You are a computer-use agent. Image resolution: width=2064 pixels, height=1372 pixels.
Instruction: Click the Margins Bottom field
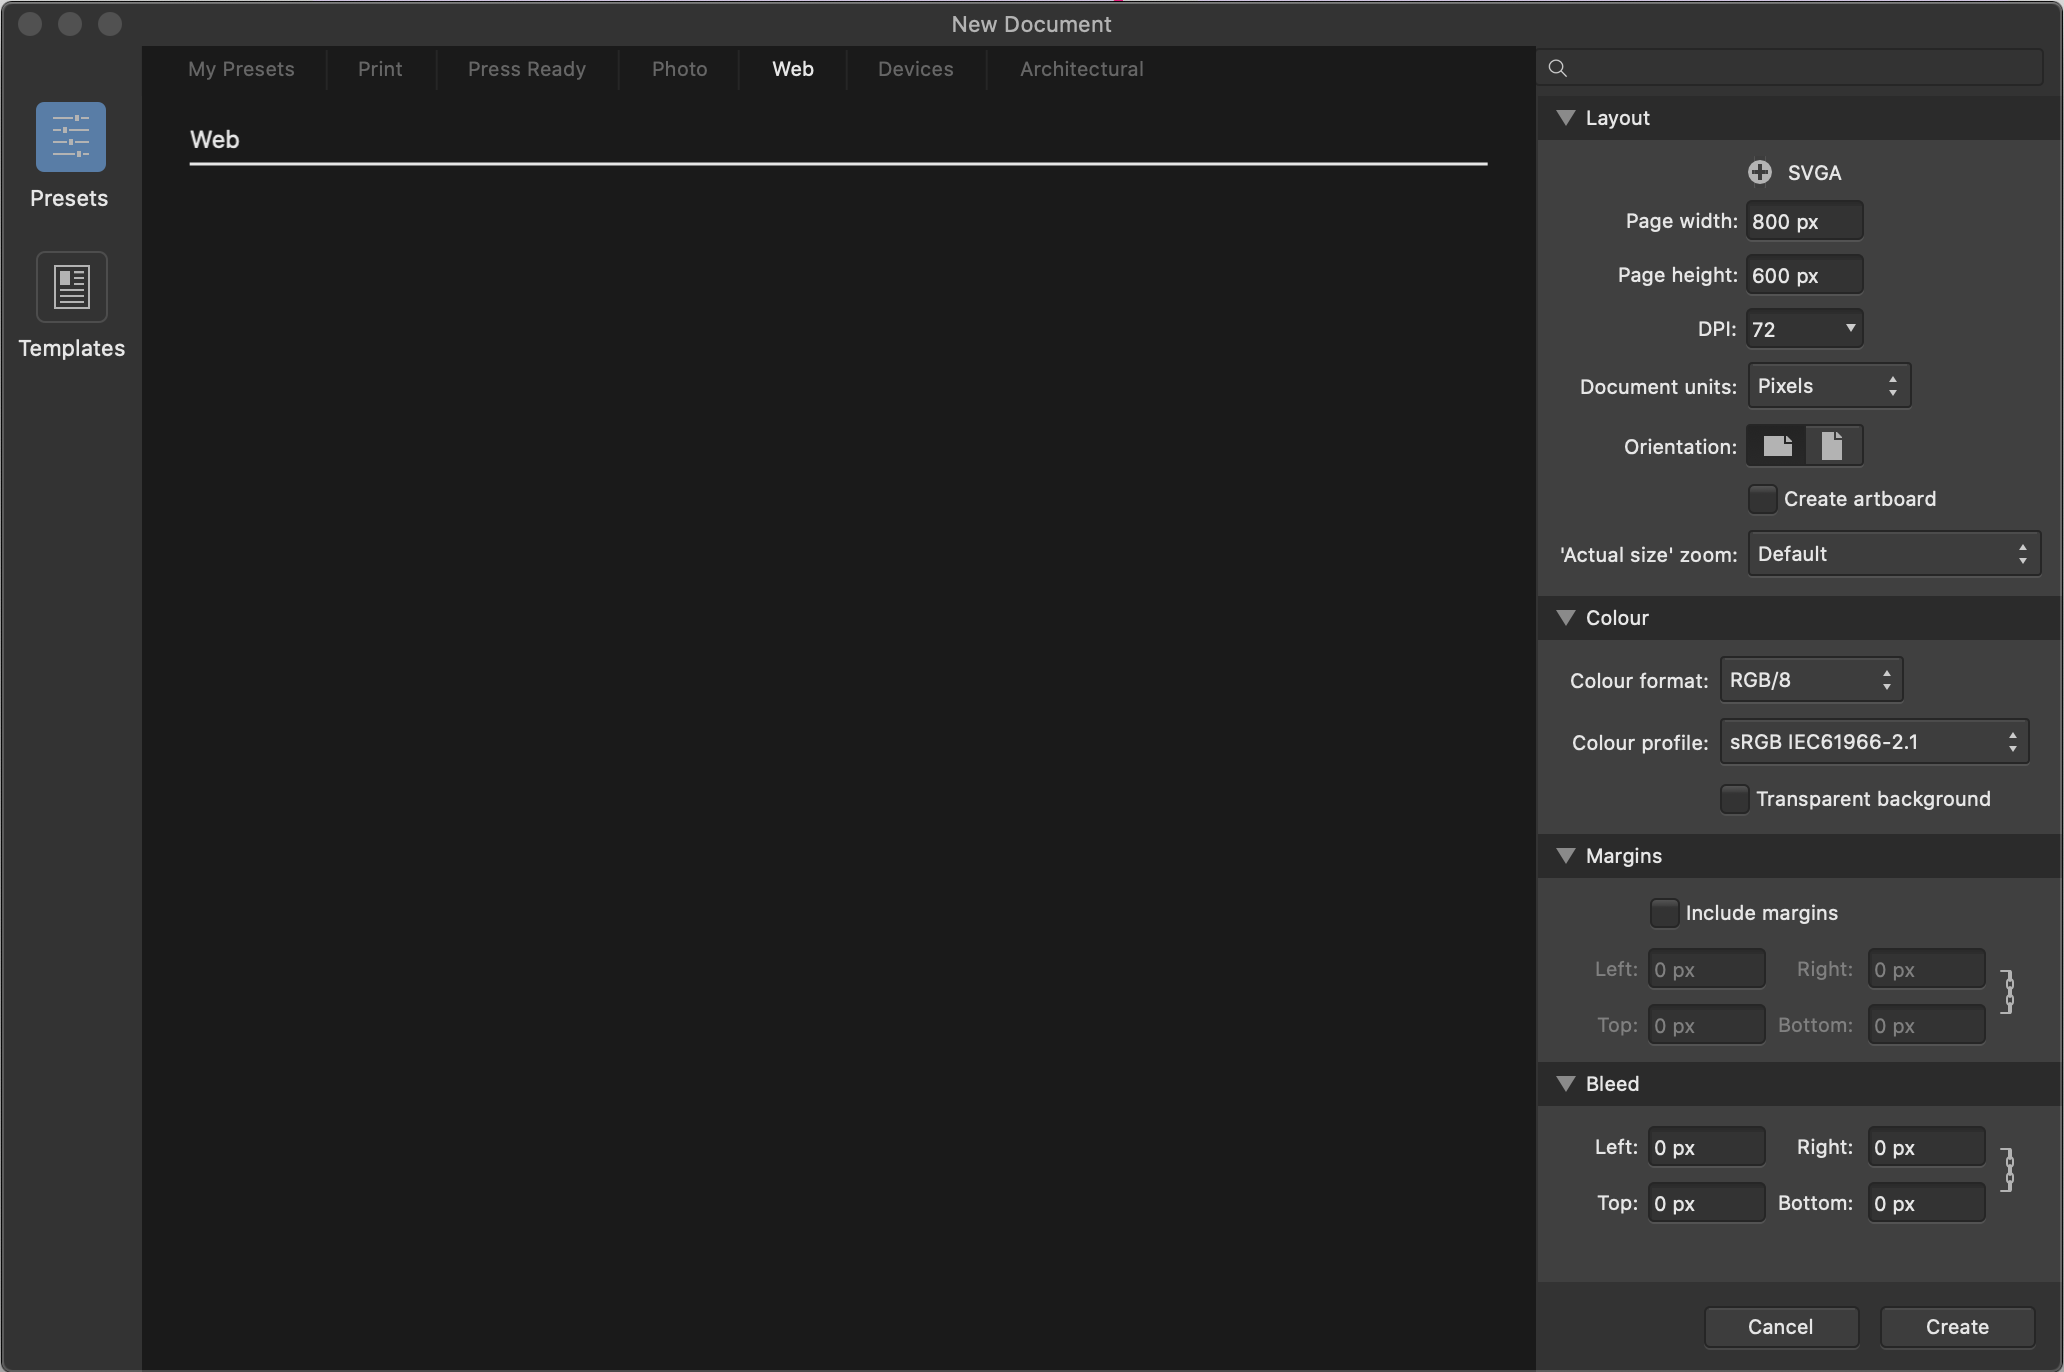tap(1926, 1026)
